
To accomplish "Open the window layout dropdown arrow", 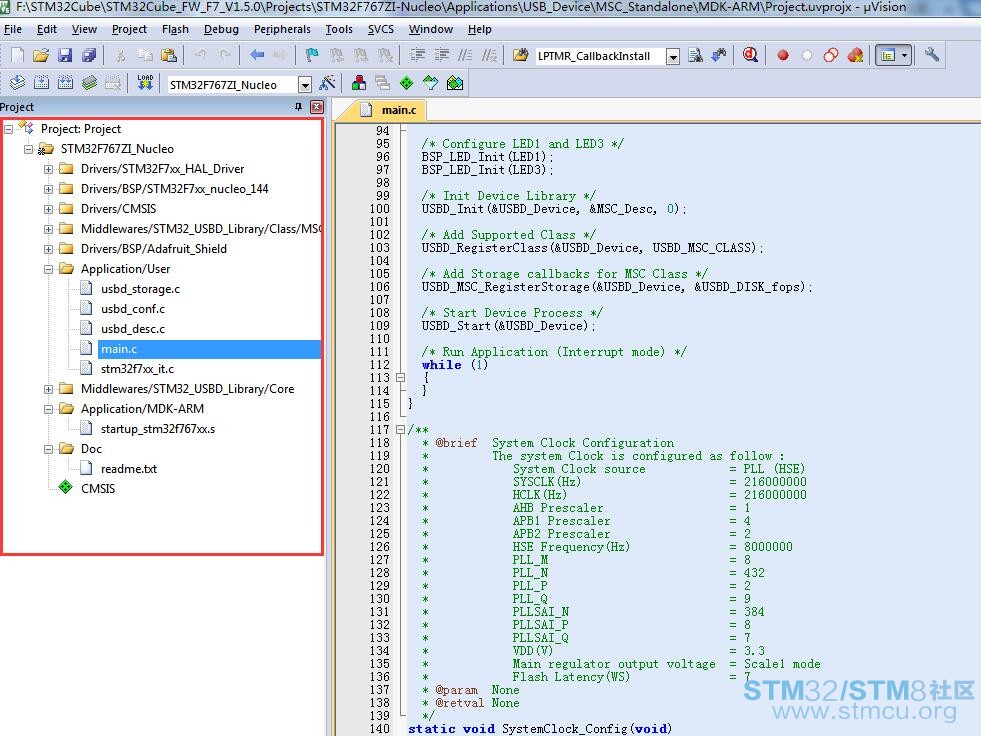I will pos(905,55).
